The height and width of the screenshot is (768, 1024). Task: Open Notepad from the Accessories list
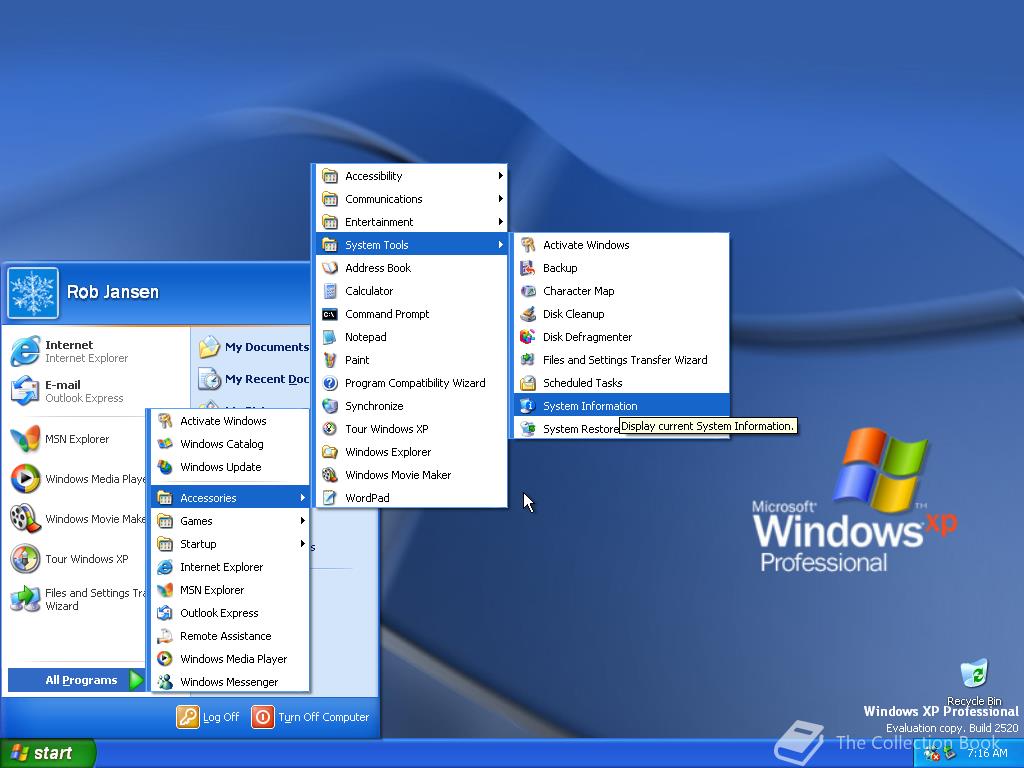[x=365, y=337]
